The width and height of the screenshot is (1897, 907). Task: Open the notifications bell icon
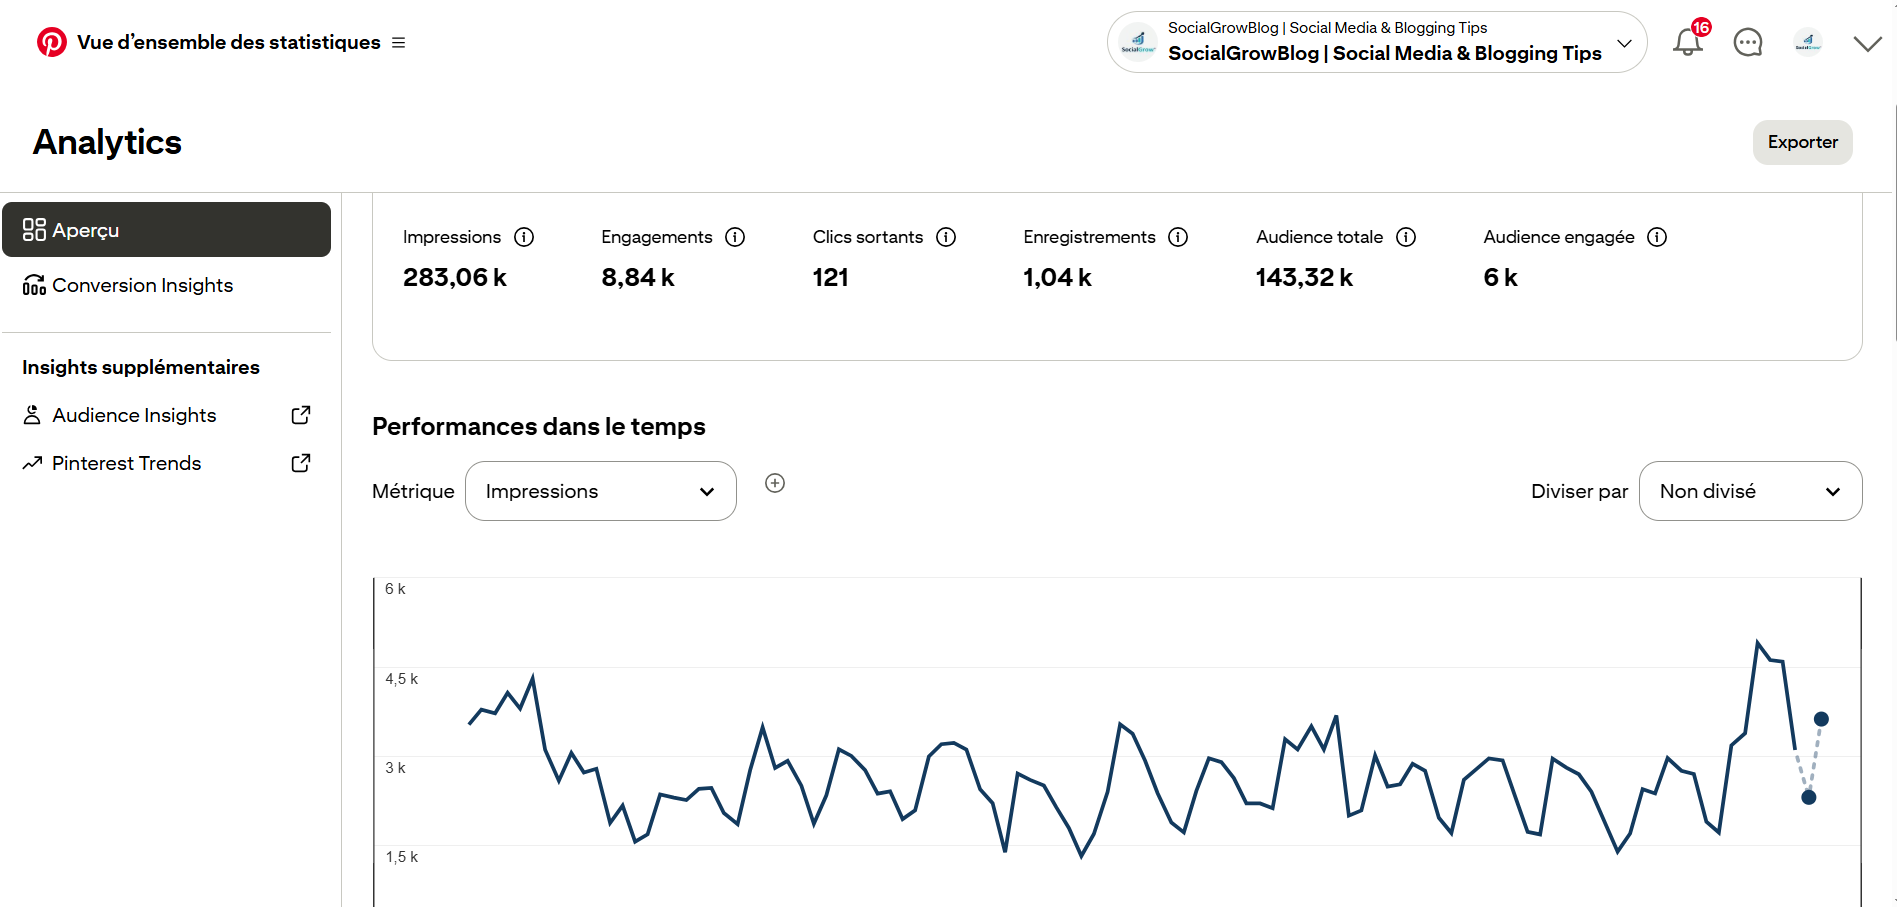pos(1688,41)
